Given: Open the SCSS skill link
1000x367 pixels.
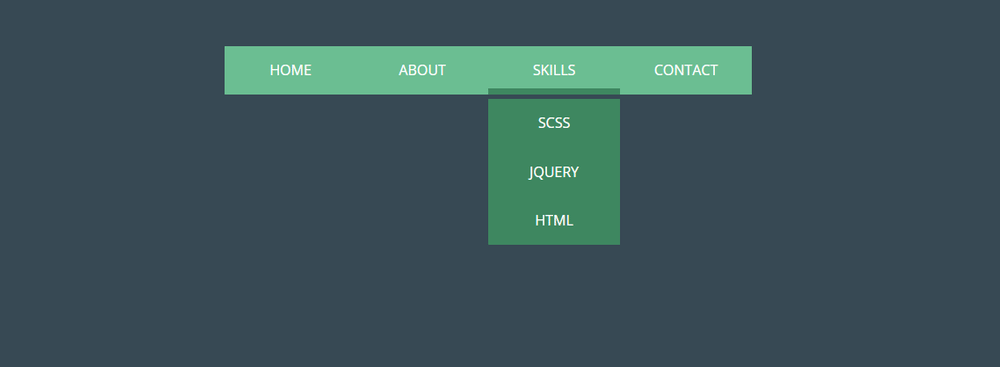Looking at the screenshot, I should [554, 123].
